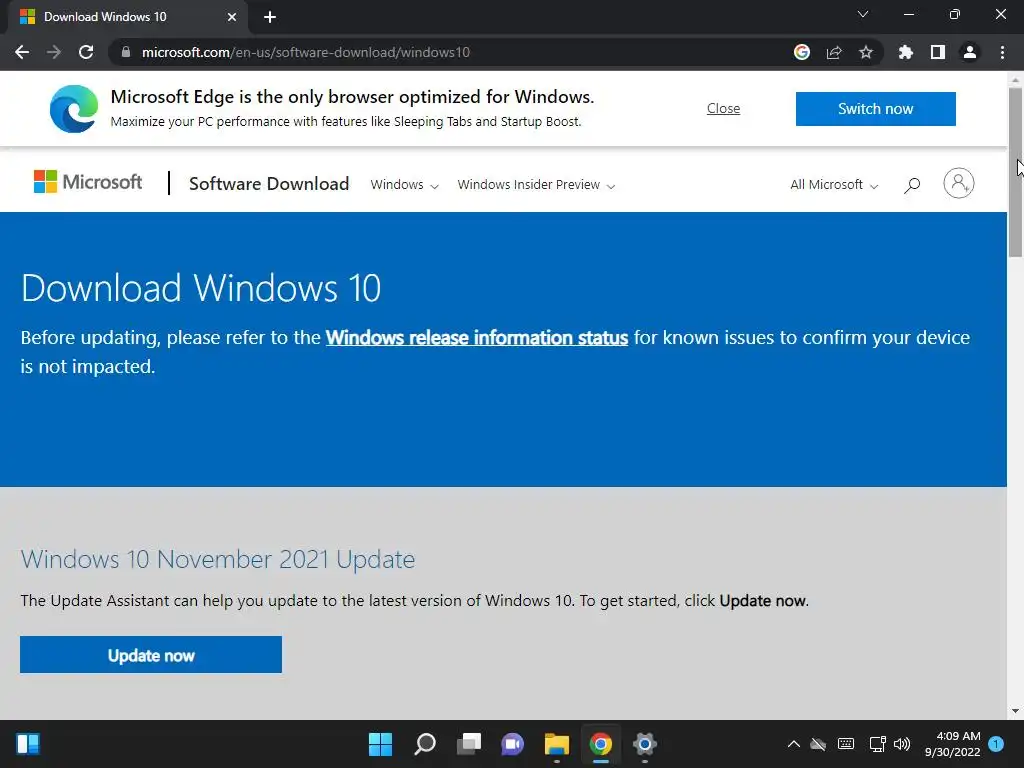The image size is (1024, 768).
Task: Share this page using the share icon
Action: coord(834,52)
